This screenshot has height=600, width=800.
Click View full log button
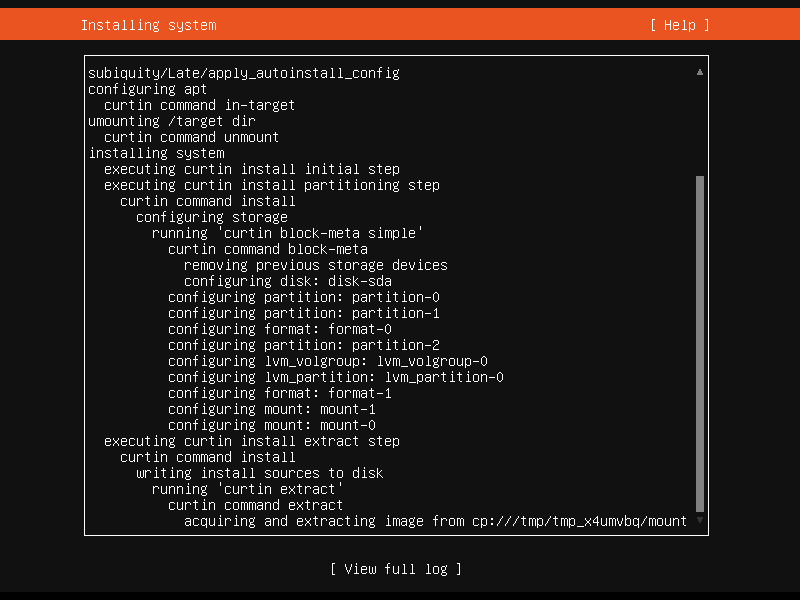tap(396, 569)
